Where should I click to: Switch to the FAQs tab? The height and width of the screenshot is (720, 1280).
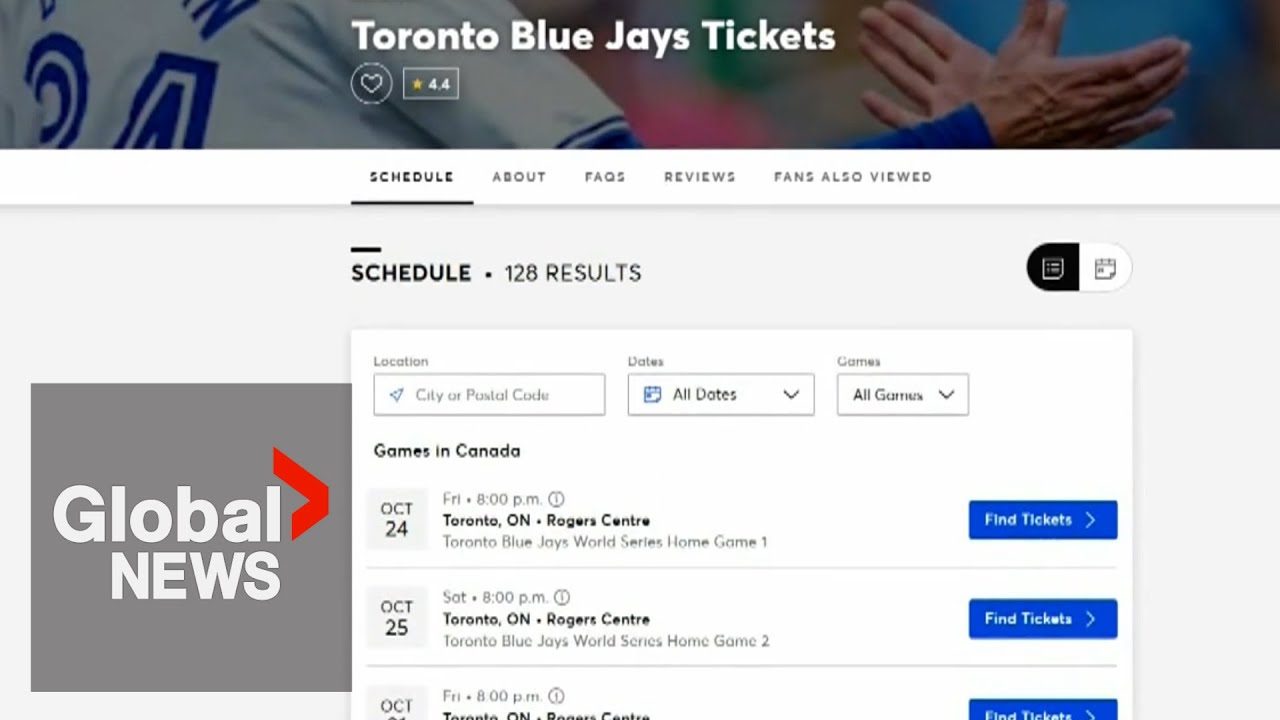pyautogui.click(x=605, y=177)
